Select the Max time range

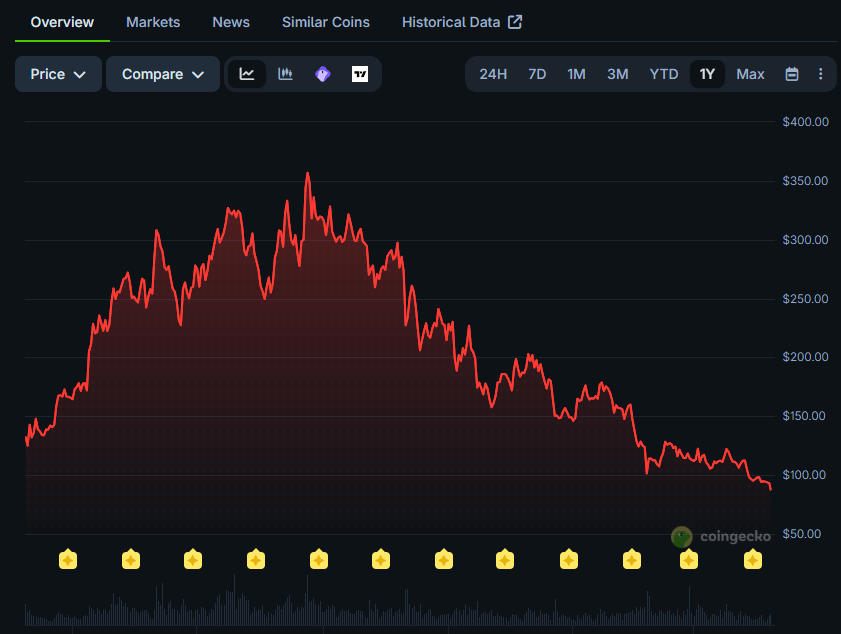pyautogui.click(x=750, y=74)
